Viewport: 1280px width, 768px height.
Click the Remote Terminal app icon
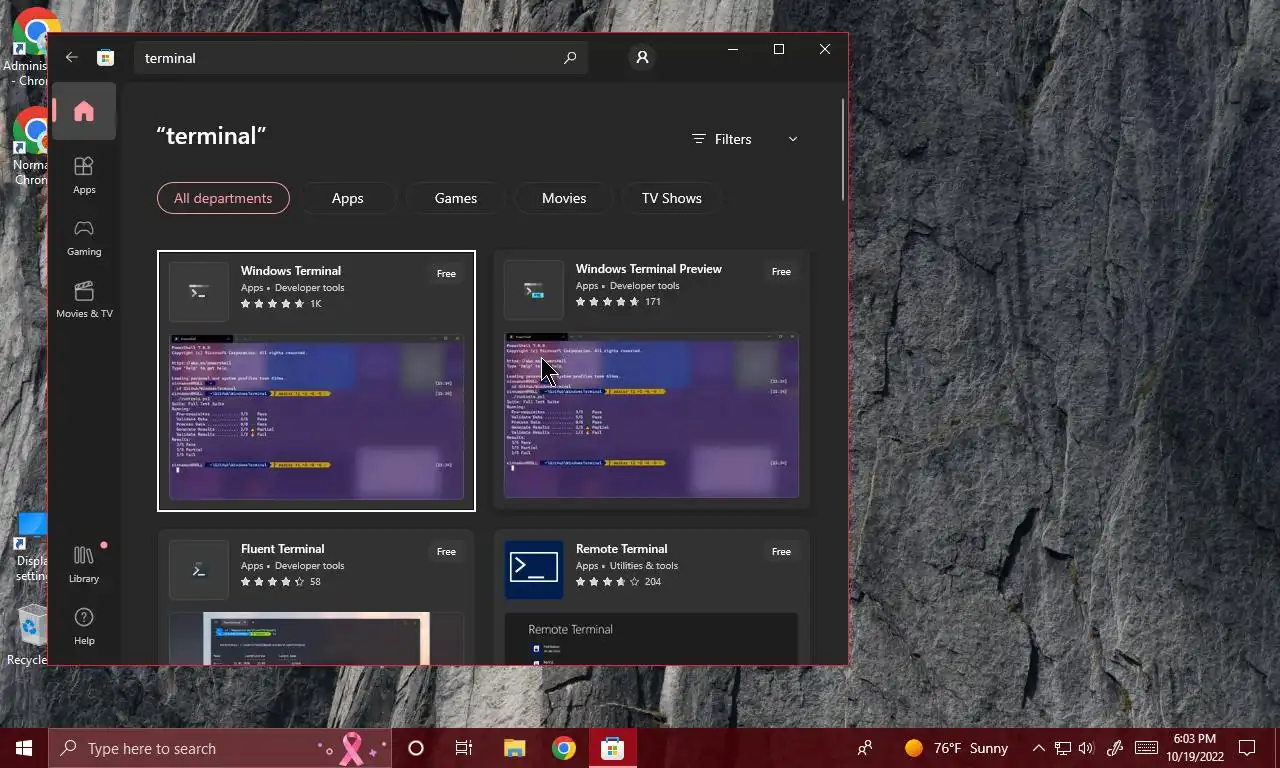[534, 569]
